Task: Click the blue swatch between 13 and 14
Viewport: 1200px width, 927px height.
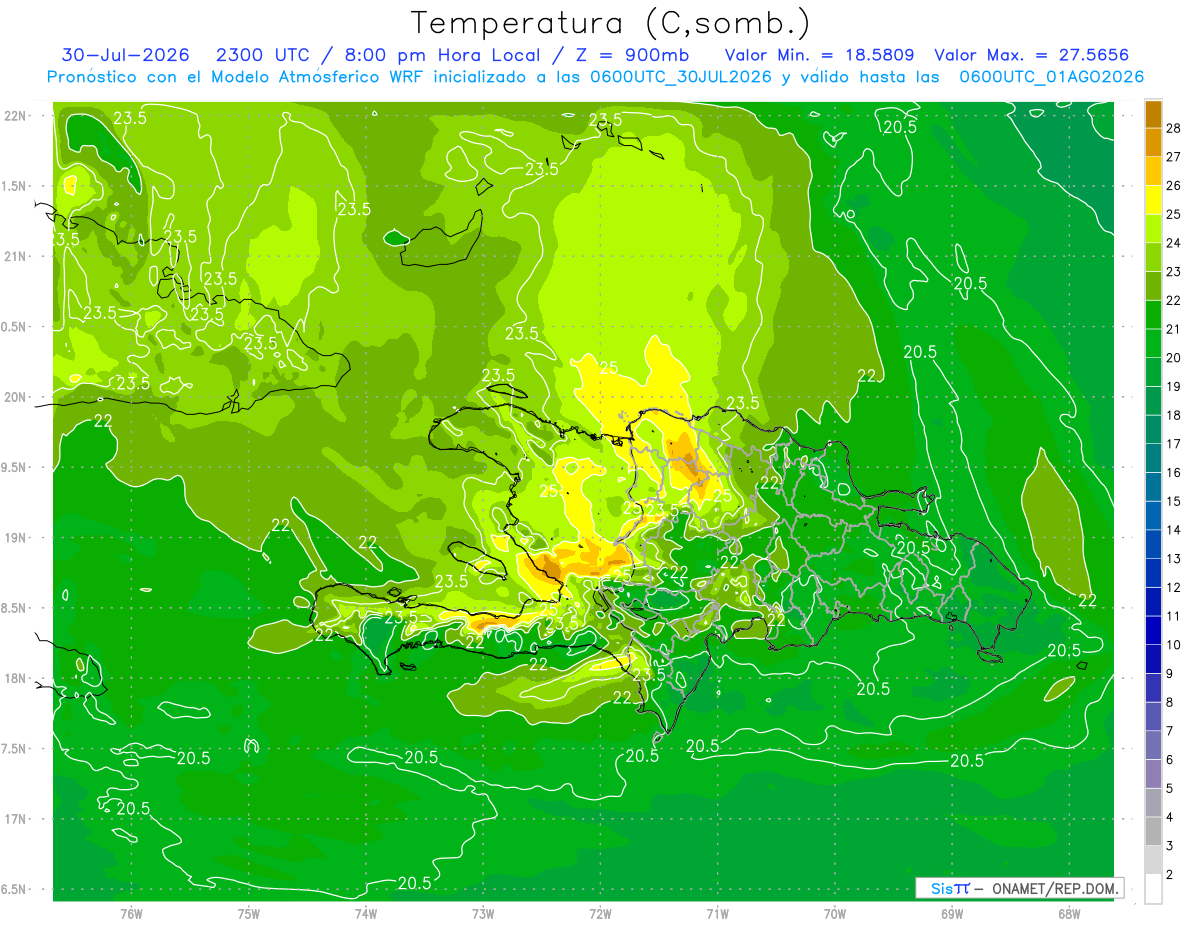Action: pyautogui.click(x=1153, y=544)
